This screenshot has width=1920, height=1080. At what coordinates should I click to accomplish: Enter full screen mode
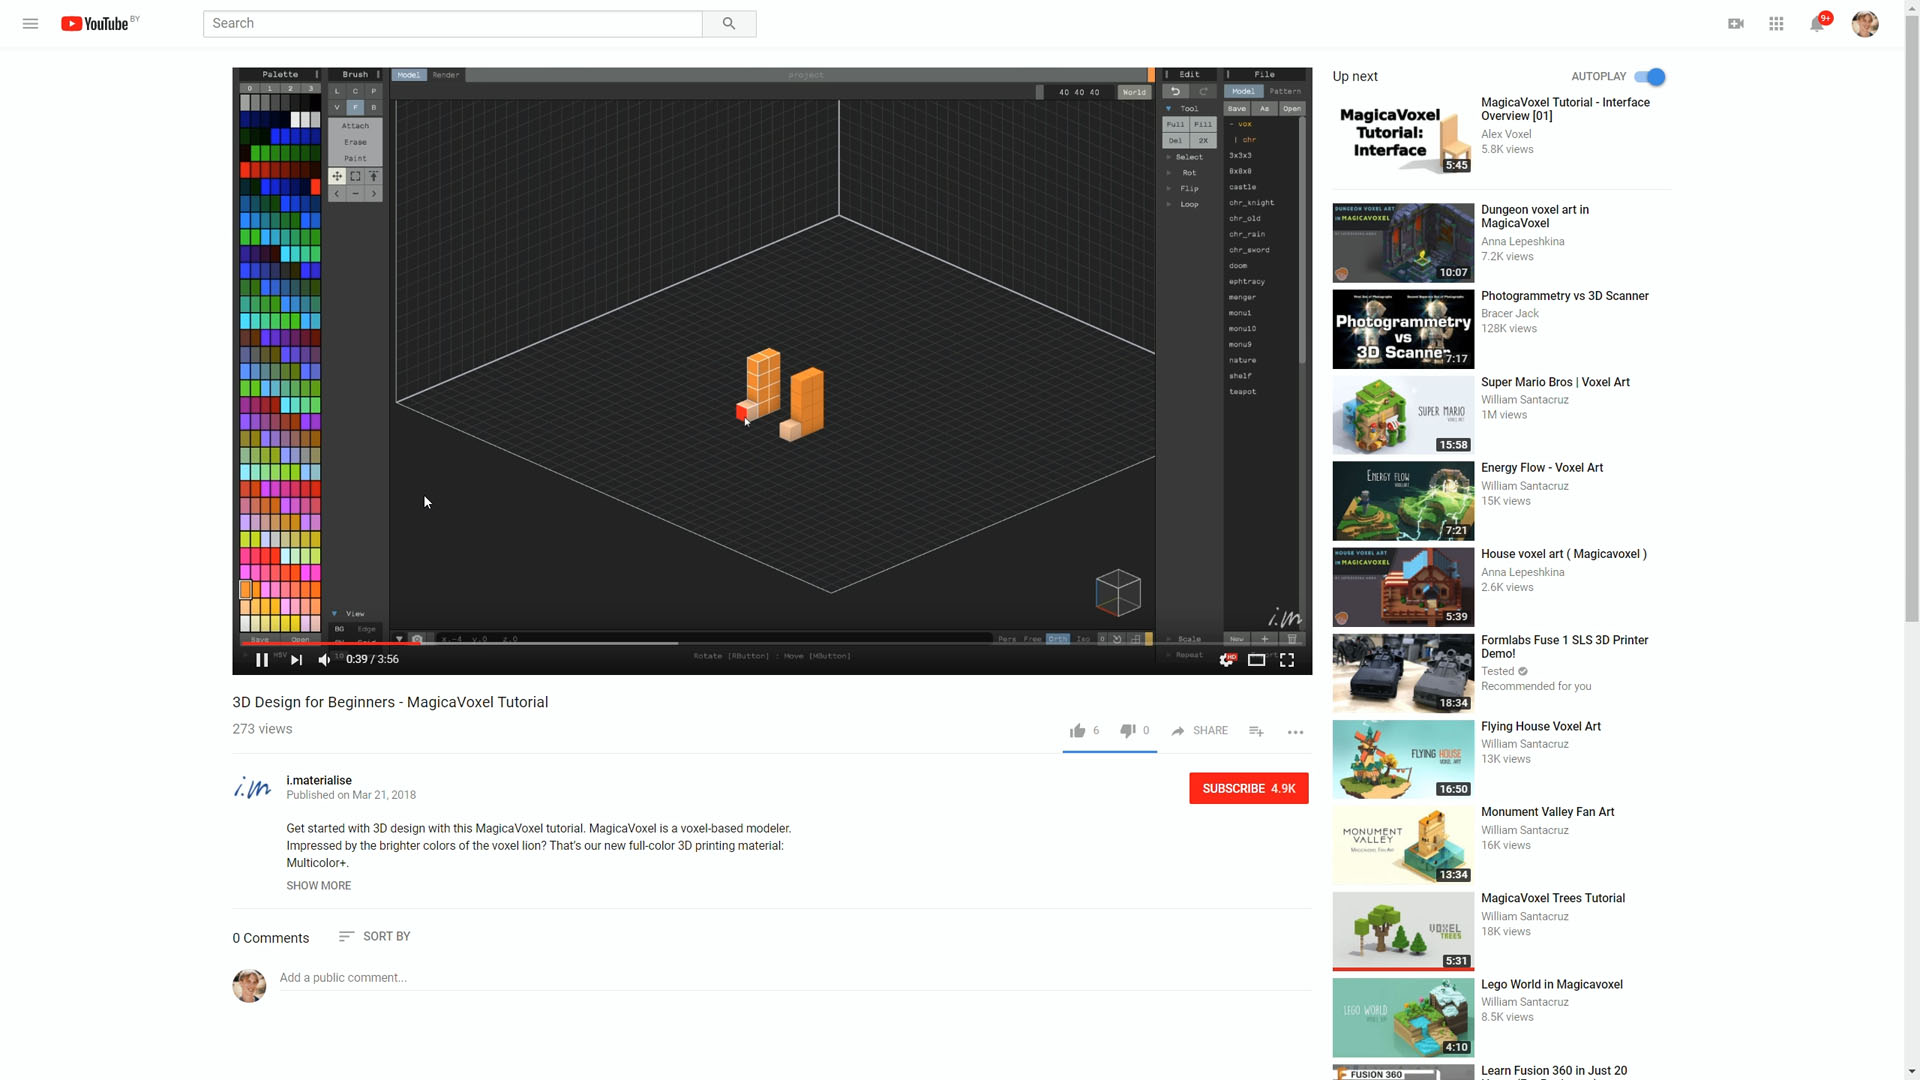[x=1287, y=660]
